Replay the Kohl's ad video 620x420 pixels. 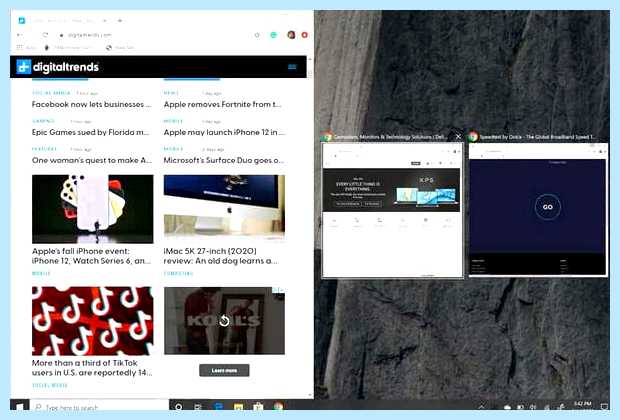(224, 321)
